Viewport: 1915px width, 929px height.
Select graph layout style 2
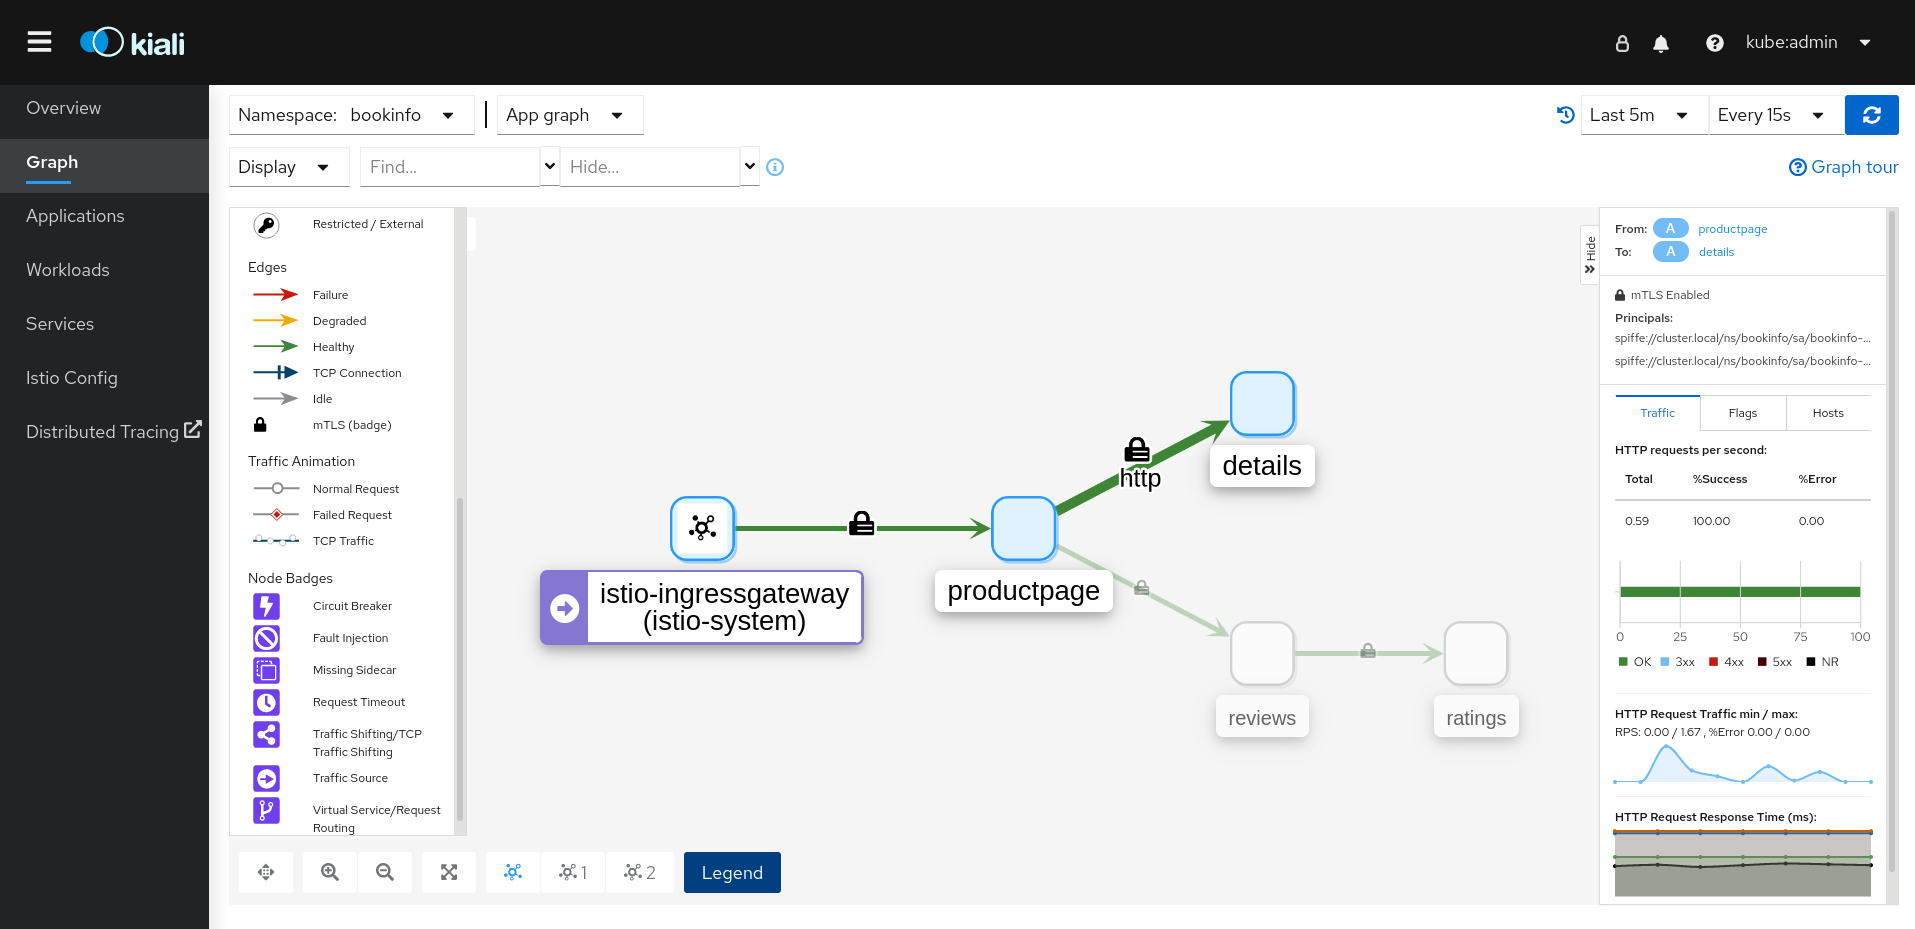[x=640, y=872]
